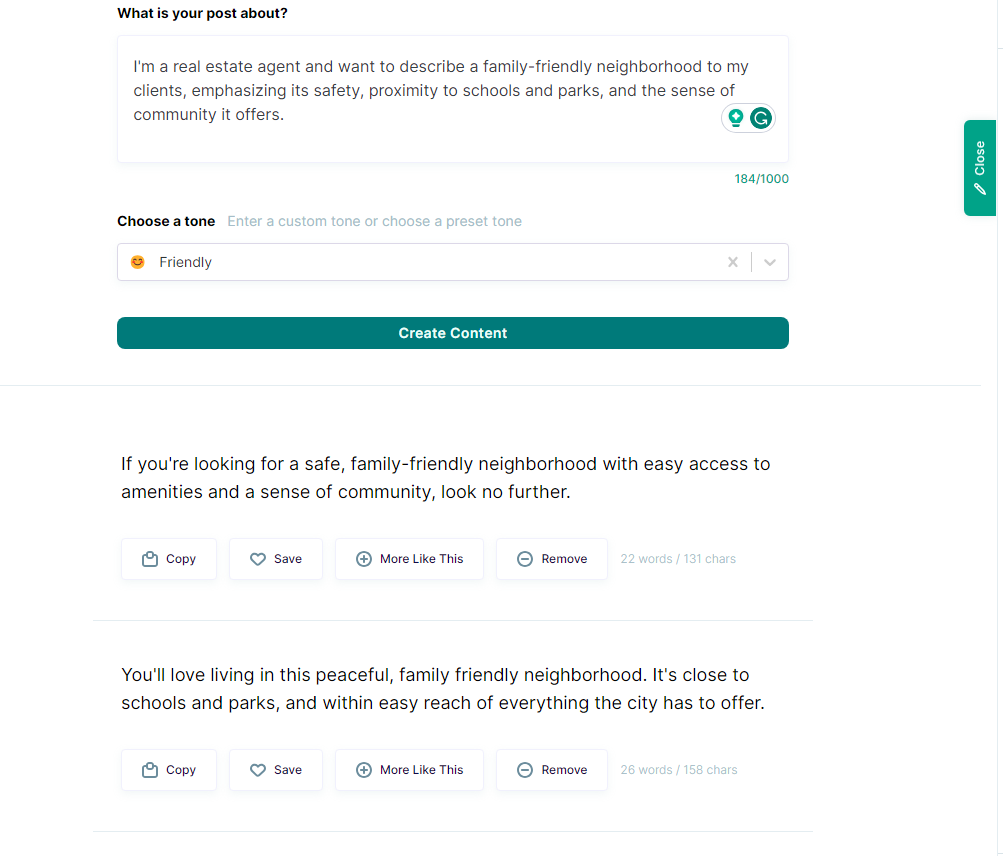Save the first generated result

pos(276,559)
